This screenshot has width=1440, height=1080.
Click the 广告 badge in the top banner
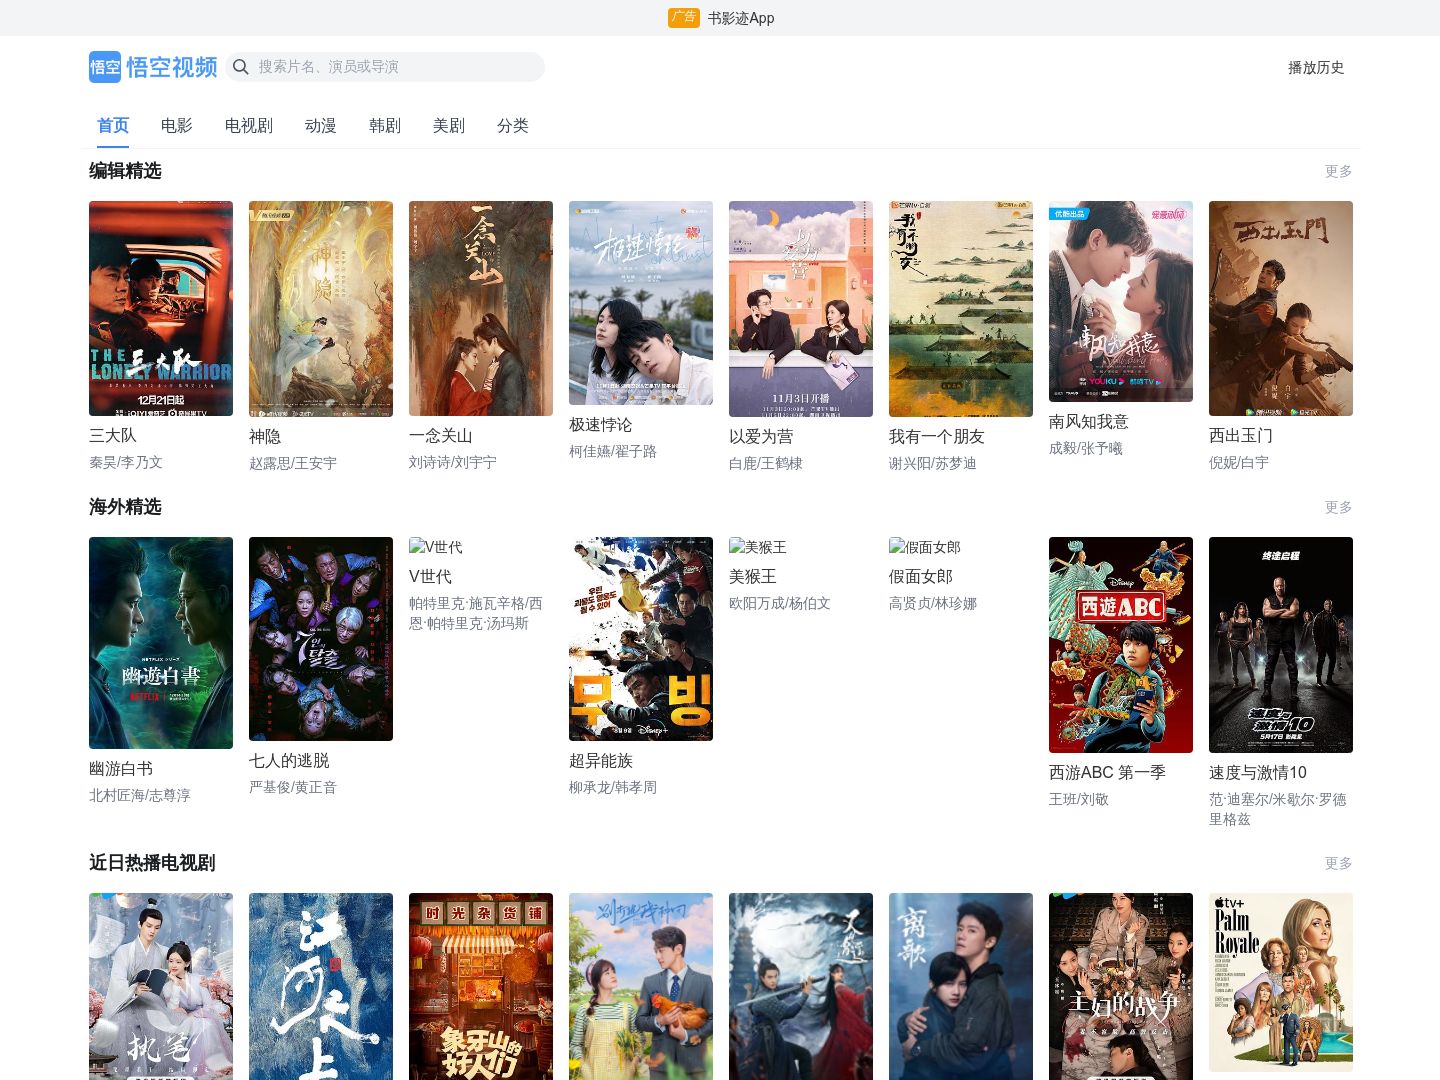(x=684, y=18)
